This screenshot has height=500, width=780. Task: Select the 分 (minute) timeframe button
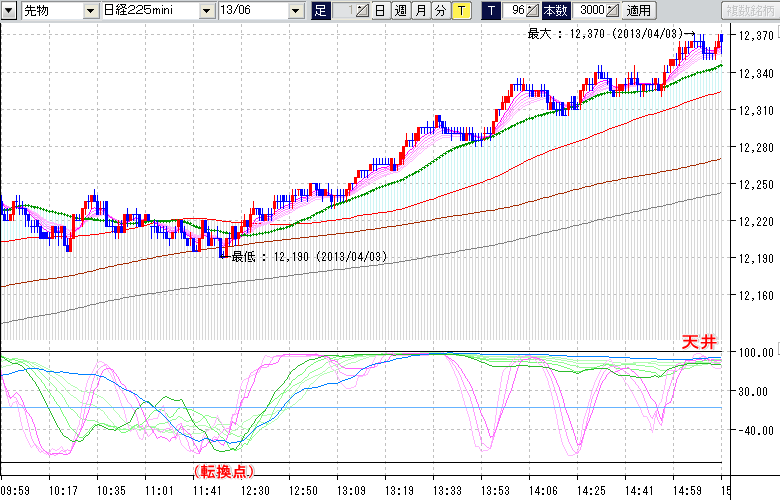pyautogui.click(x=440, y=11)
